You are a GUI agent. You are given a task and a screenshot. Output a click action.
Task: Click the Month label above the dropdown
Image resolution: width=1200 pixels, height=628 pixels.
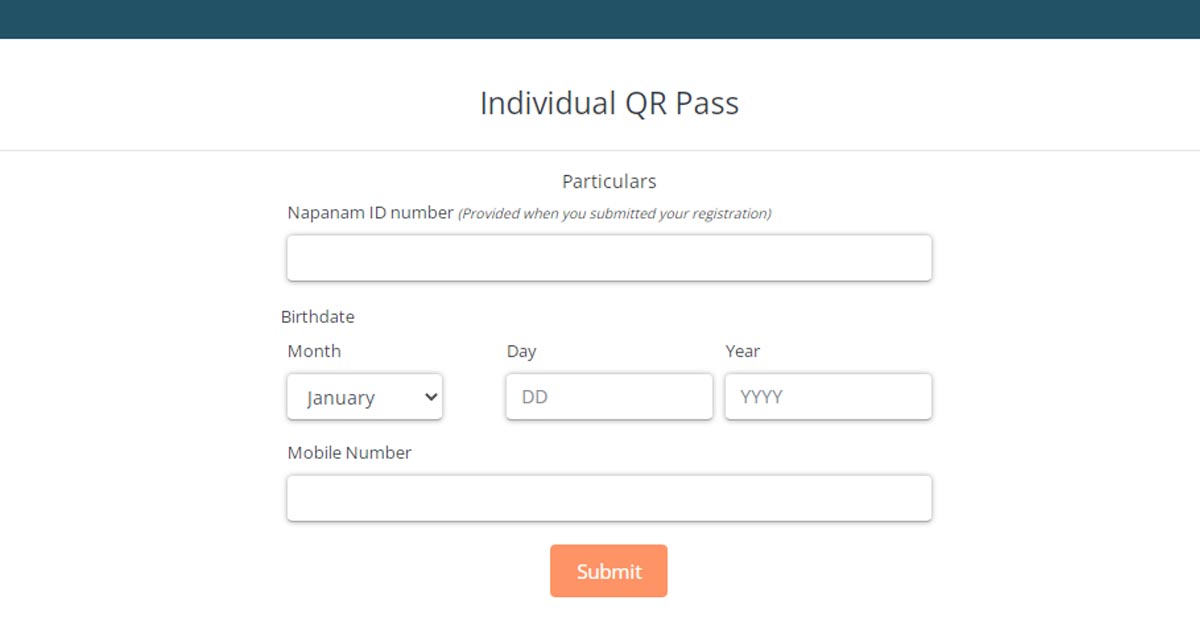[x=314, y=351]
